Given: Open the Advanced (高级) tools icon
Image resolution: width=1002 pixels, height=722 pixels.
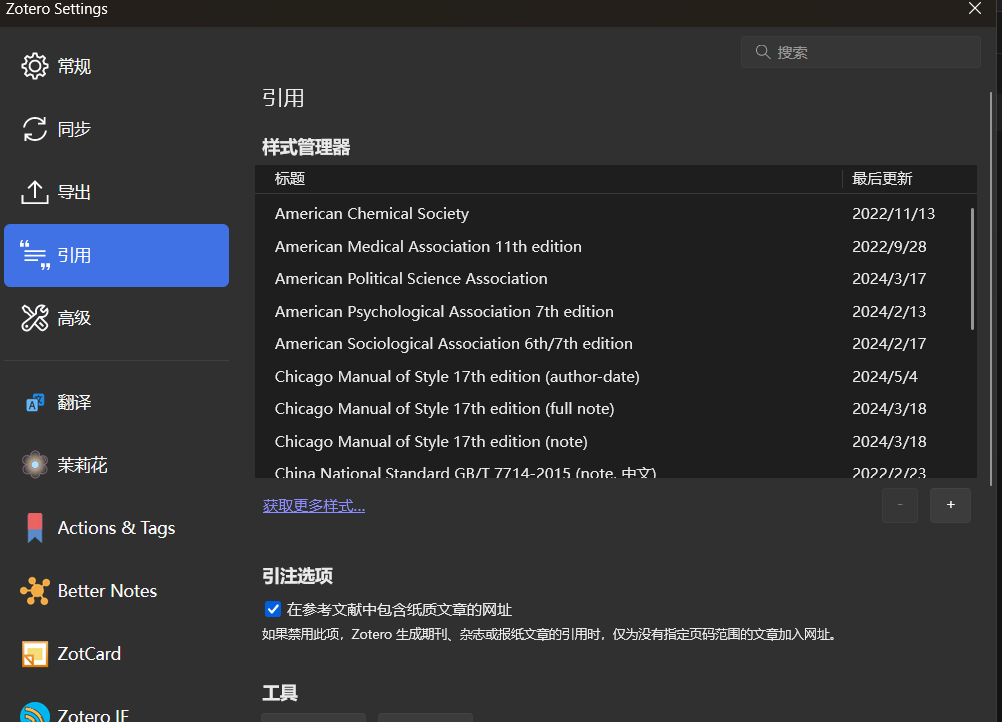Looking at the screenshot, I should click(35, 318).
